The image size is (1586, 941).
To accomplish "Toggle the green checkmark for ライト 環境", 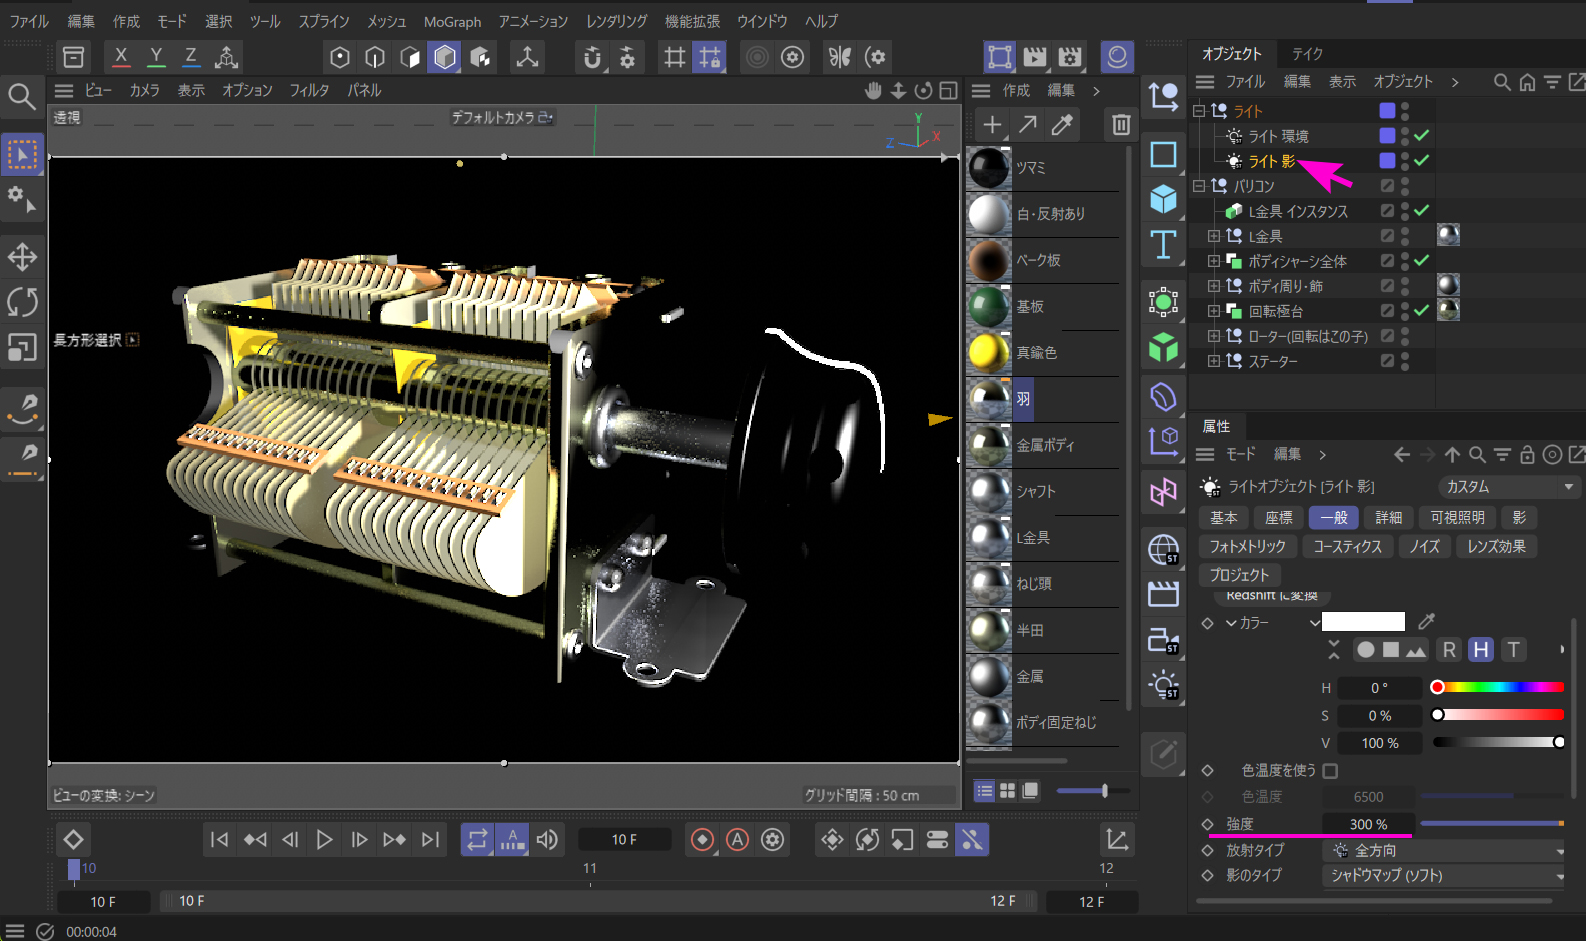I will pyautogui.click(x=1422, y=136).
